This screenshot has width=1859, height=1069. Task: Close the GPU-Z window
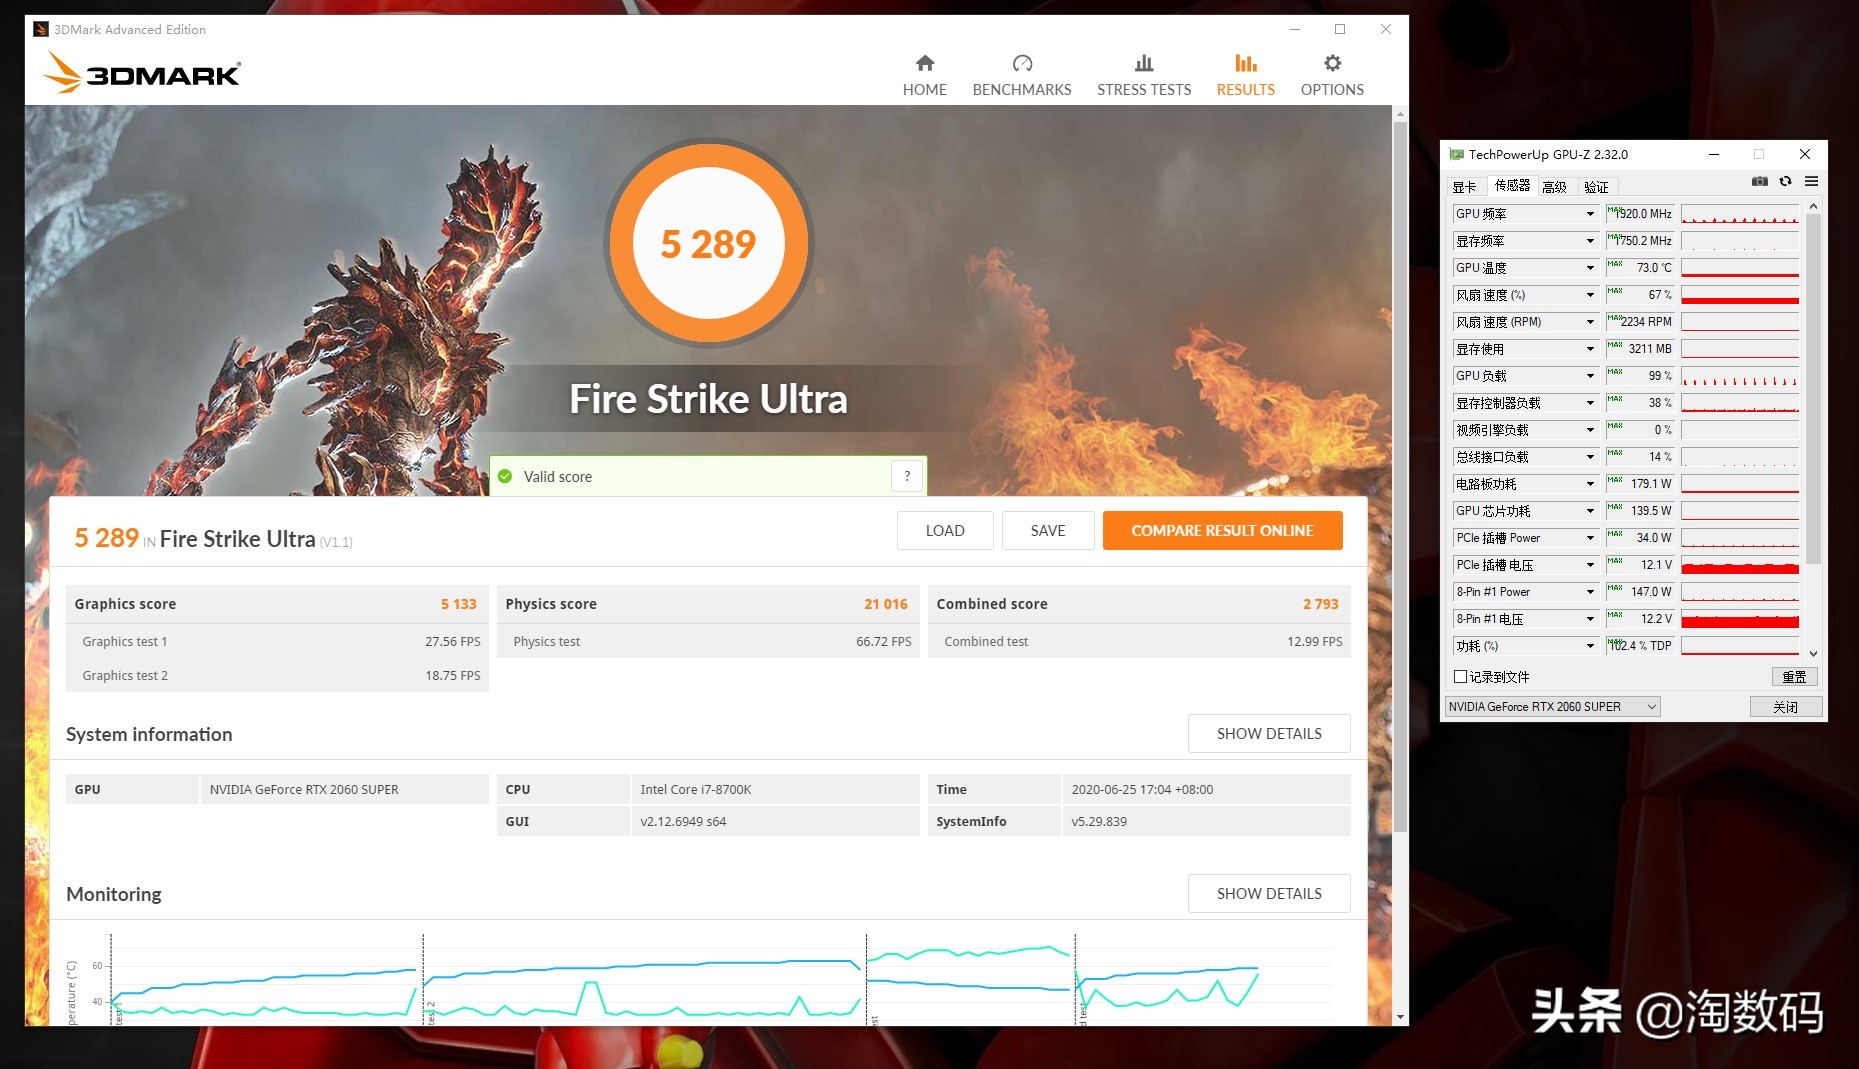(x=1805, y=154)
